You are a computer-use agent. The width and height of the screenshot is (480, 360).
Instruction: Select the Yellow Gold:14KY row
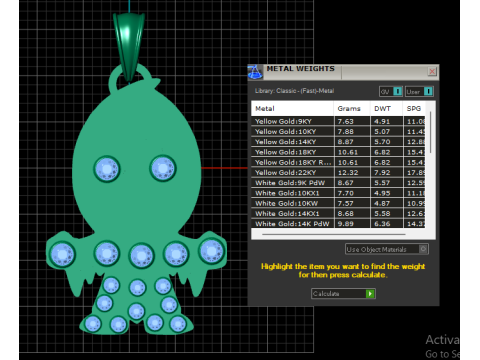click(x=338, y=142)
